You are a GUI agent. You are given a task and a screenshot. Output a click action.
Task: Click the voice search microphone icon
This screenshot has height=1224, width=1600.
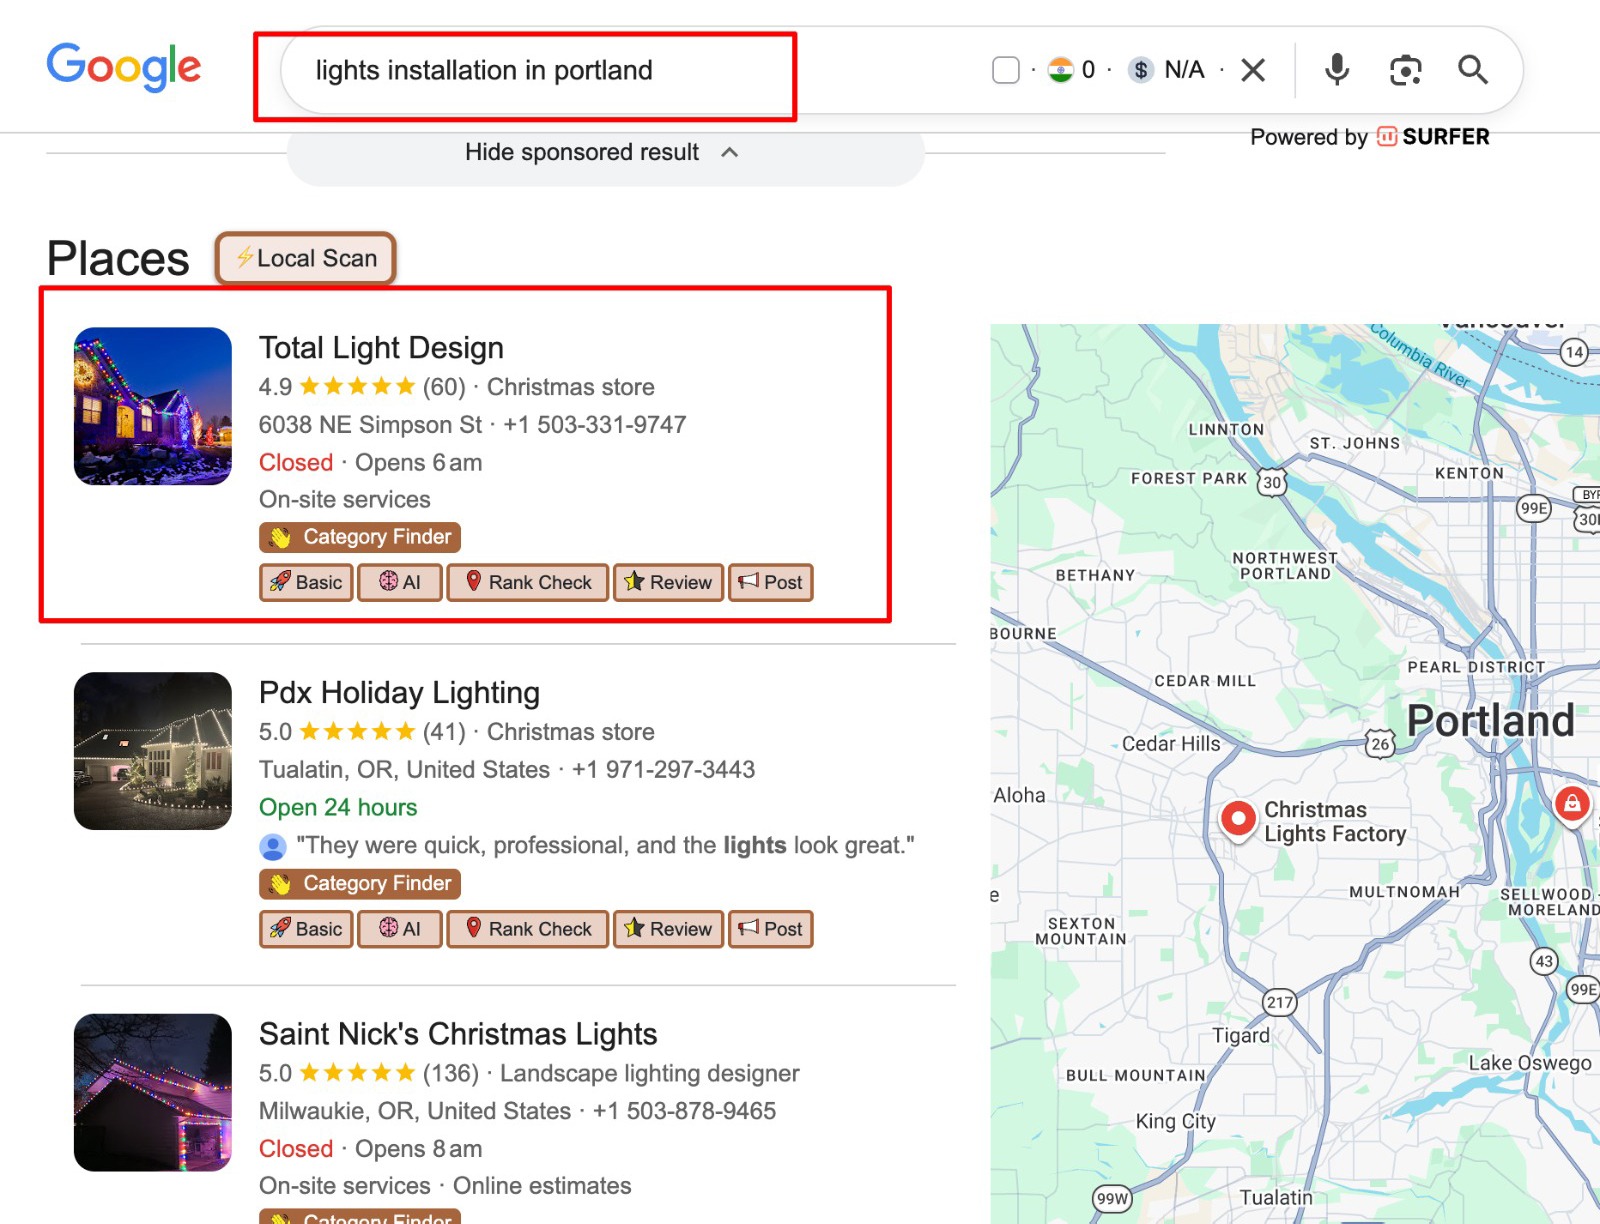(x=1336, y=70)
